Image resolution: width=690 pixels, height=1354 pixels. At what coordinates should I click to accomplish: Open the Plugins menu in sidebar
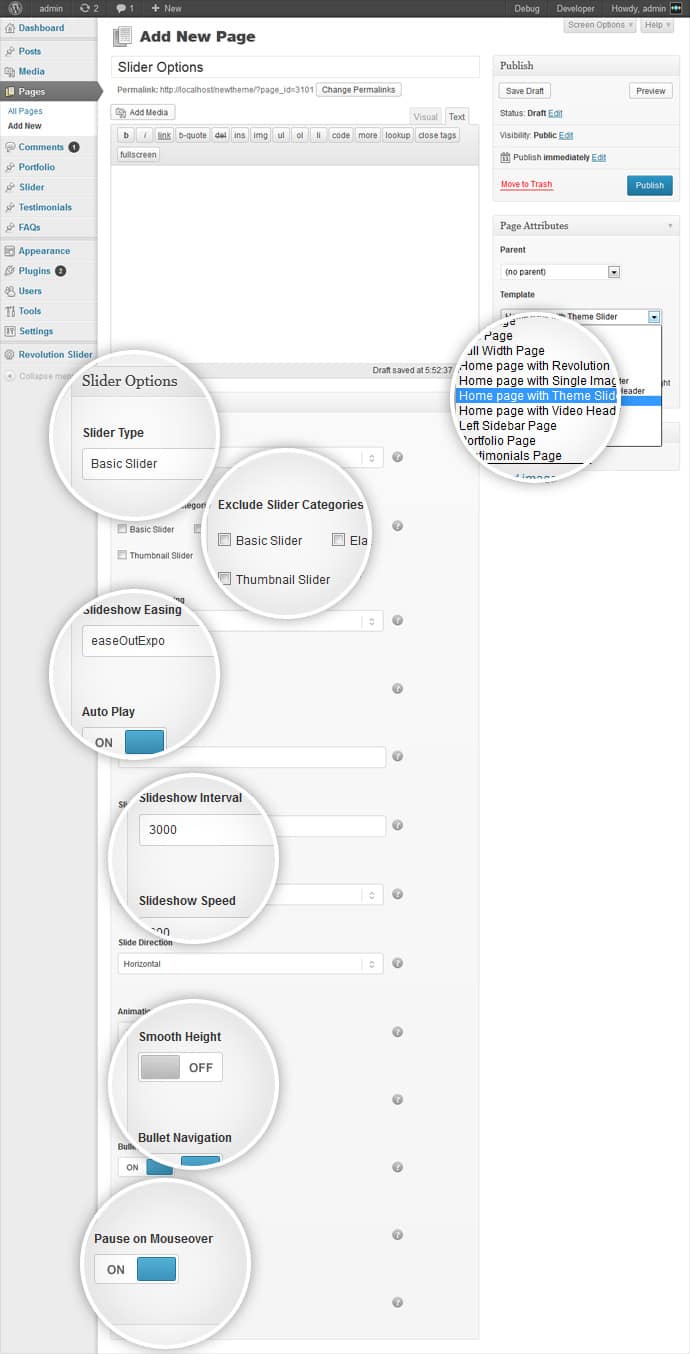point(34,271)
